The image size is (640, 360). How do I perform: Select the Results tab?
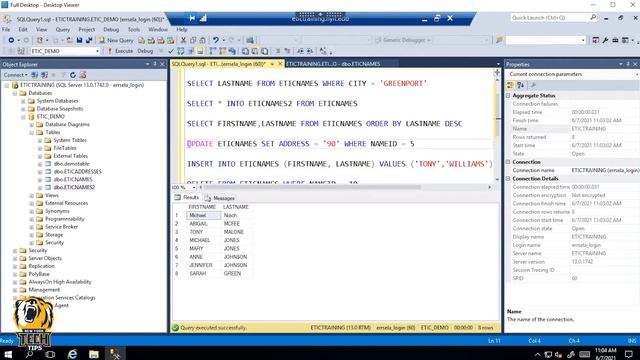pyautogui.click(x=187, y=198)
